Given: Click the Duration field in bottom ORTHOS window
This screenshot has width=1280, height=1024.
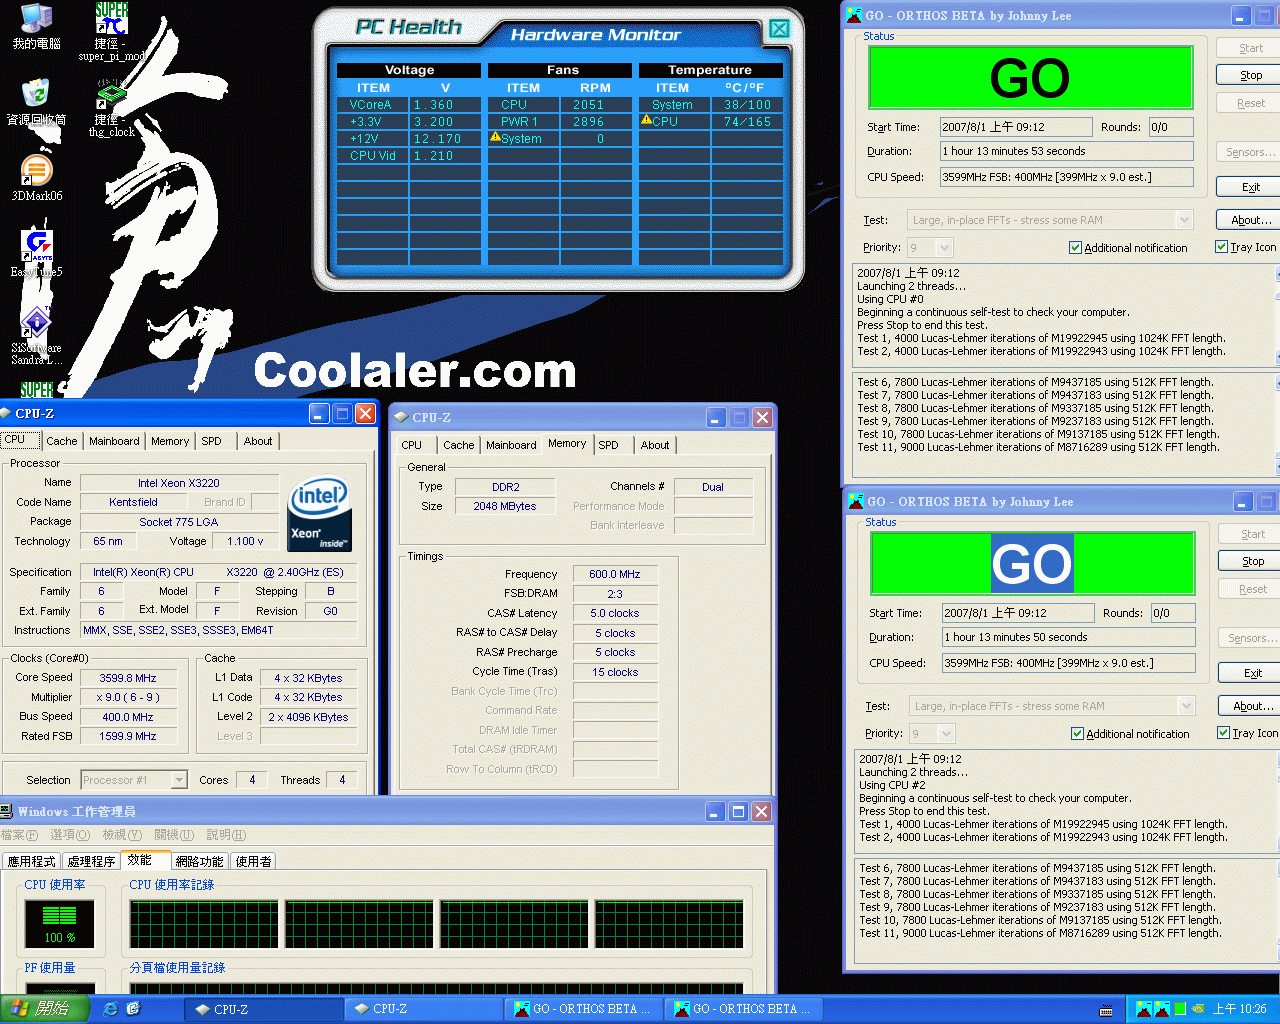Looking at the screenshot, I should point(1069,637).
